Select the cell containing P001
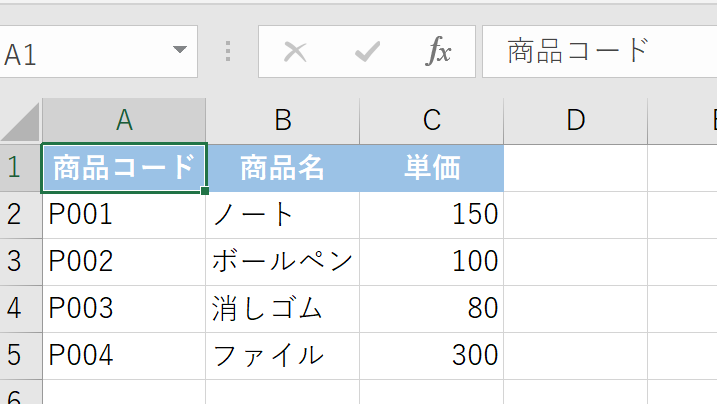This screenshot has height=404, width=717. [124, 215]
